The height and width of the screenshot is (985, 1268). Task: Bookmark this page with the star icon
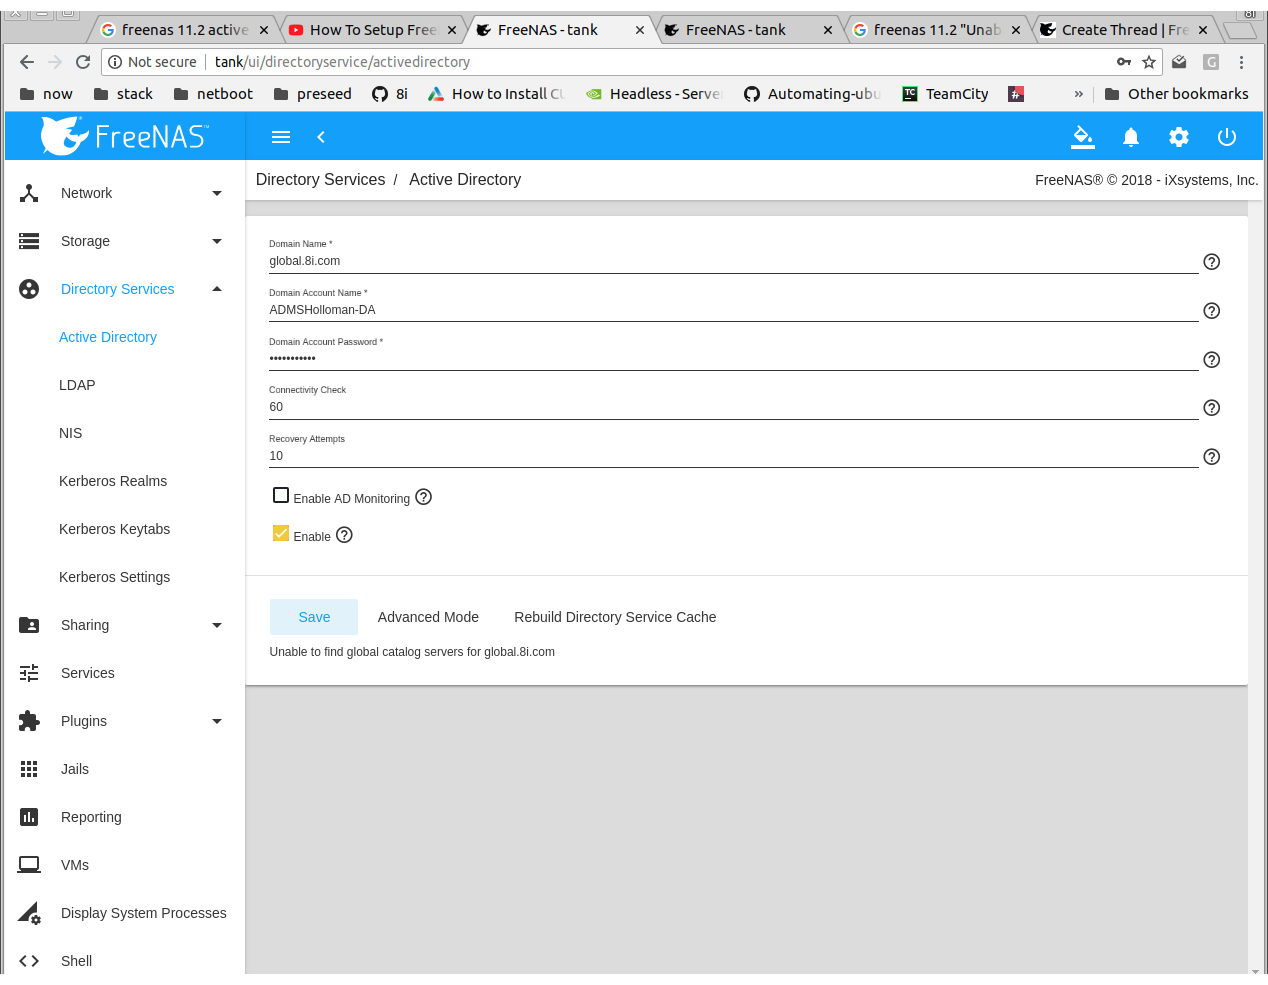[1149, 62]
